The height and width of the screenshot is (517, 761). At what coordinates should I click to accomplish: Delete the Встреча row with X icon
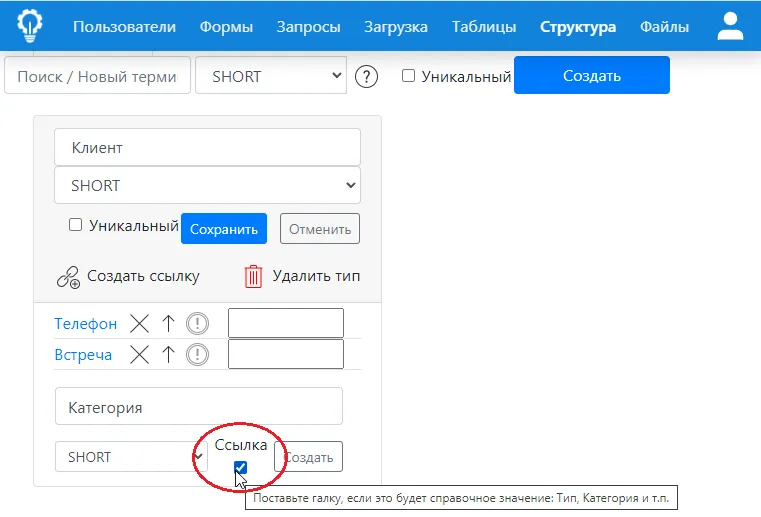pos(139,354)
